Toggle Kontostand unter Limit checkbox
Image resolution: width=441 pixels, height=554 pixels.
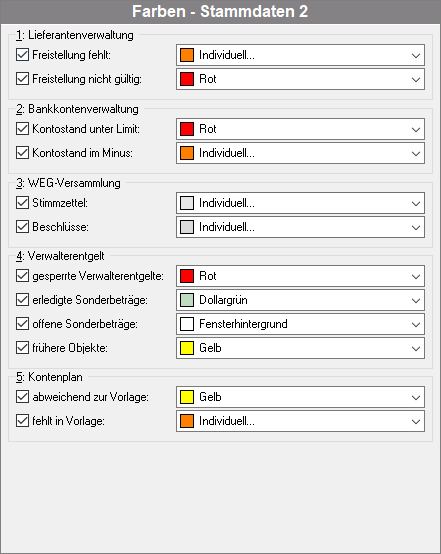coord(22,129)
